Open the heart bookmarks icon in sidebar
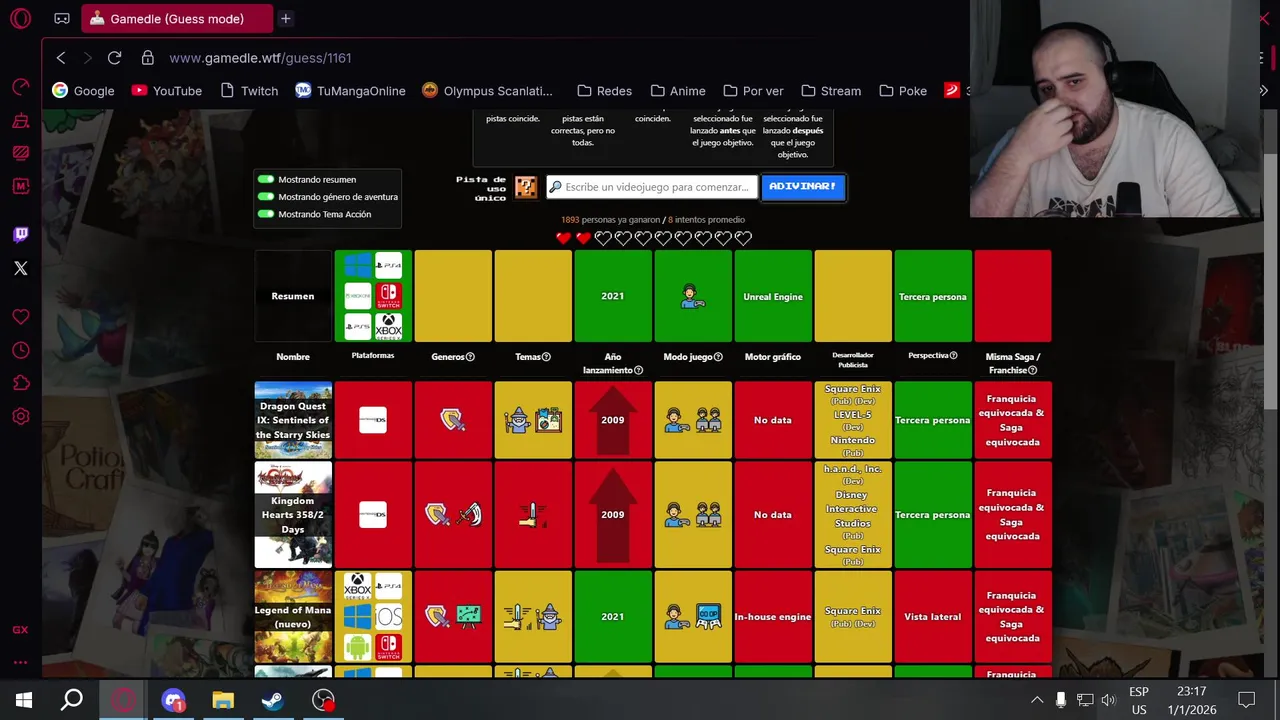Viewport: 1280px width, 720px height. coord(20,317)
